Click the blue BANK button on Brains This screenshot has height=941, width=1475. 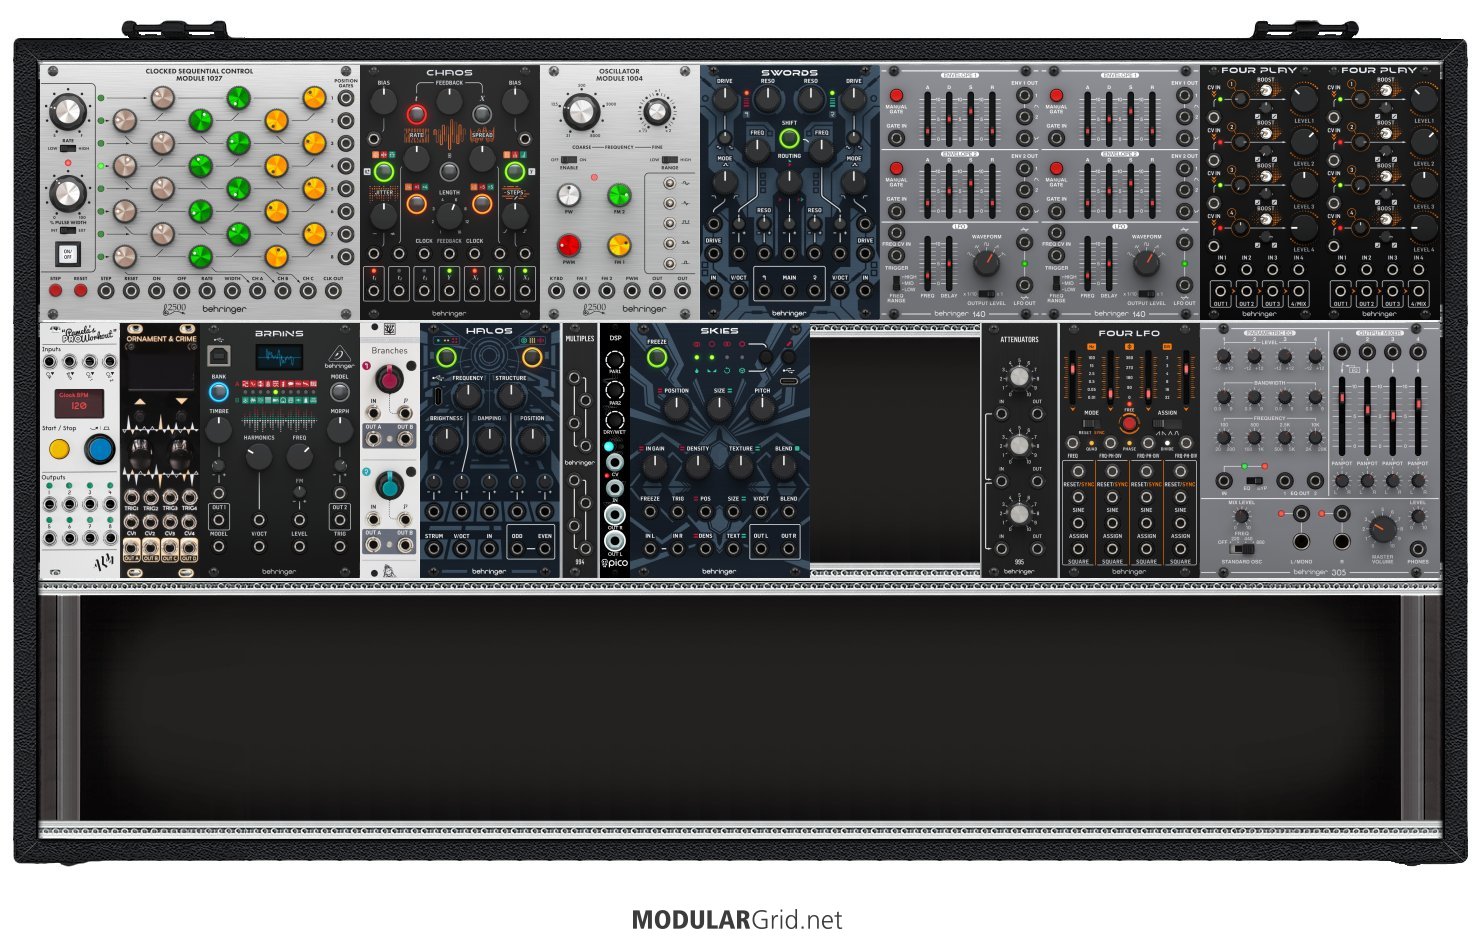218,392
